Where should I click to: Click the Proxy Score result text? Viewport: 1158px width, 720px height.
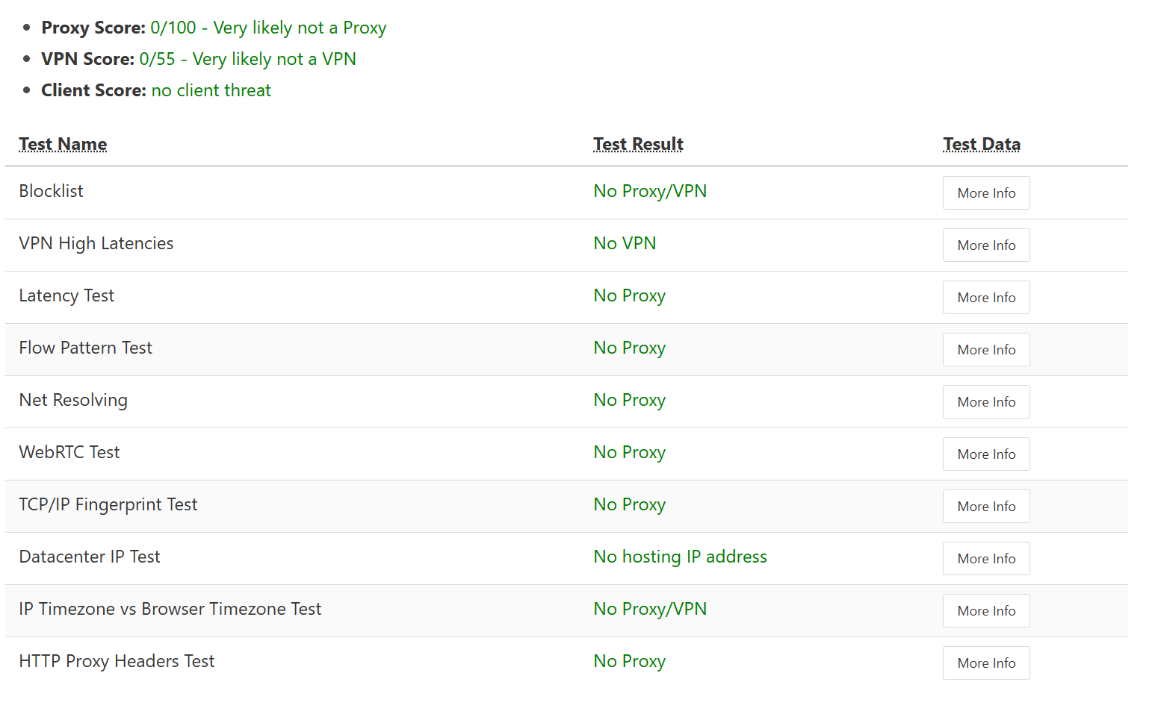pyautogui.click(x=268, y=27)
